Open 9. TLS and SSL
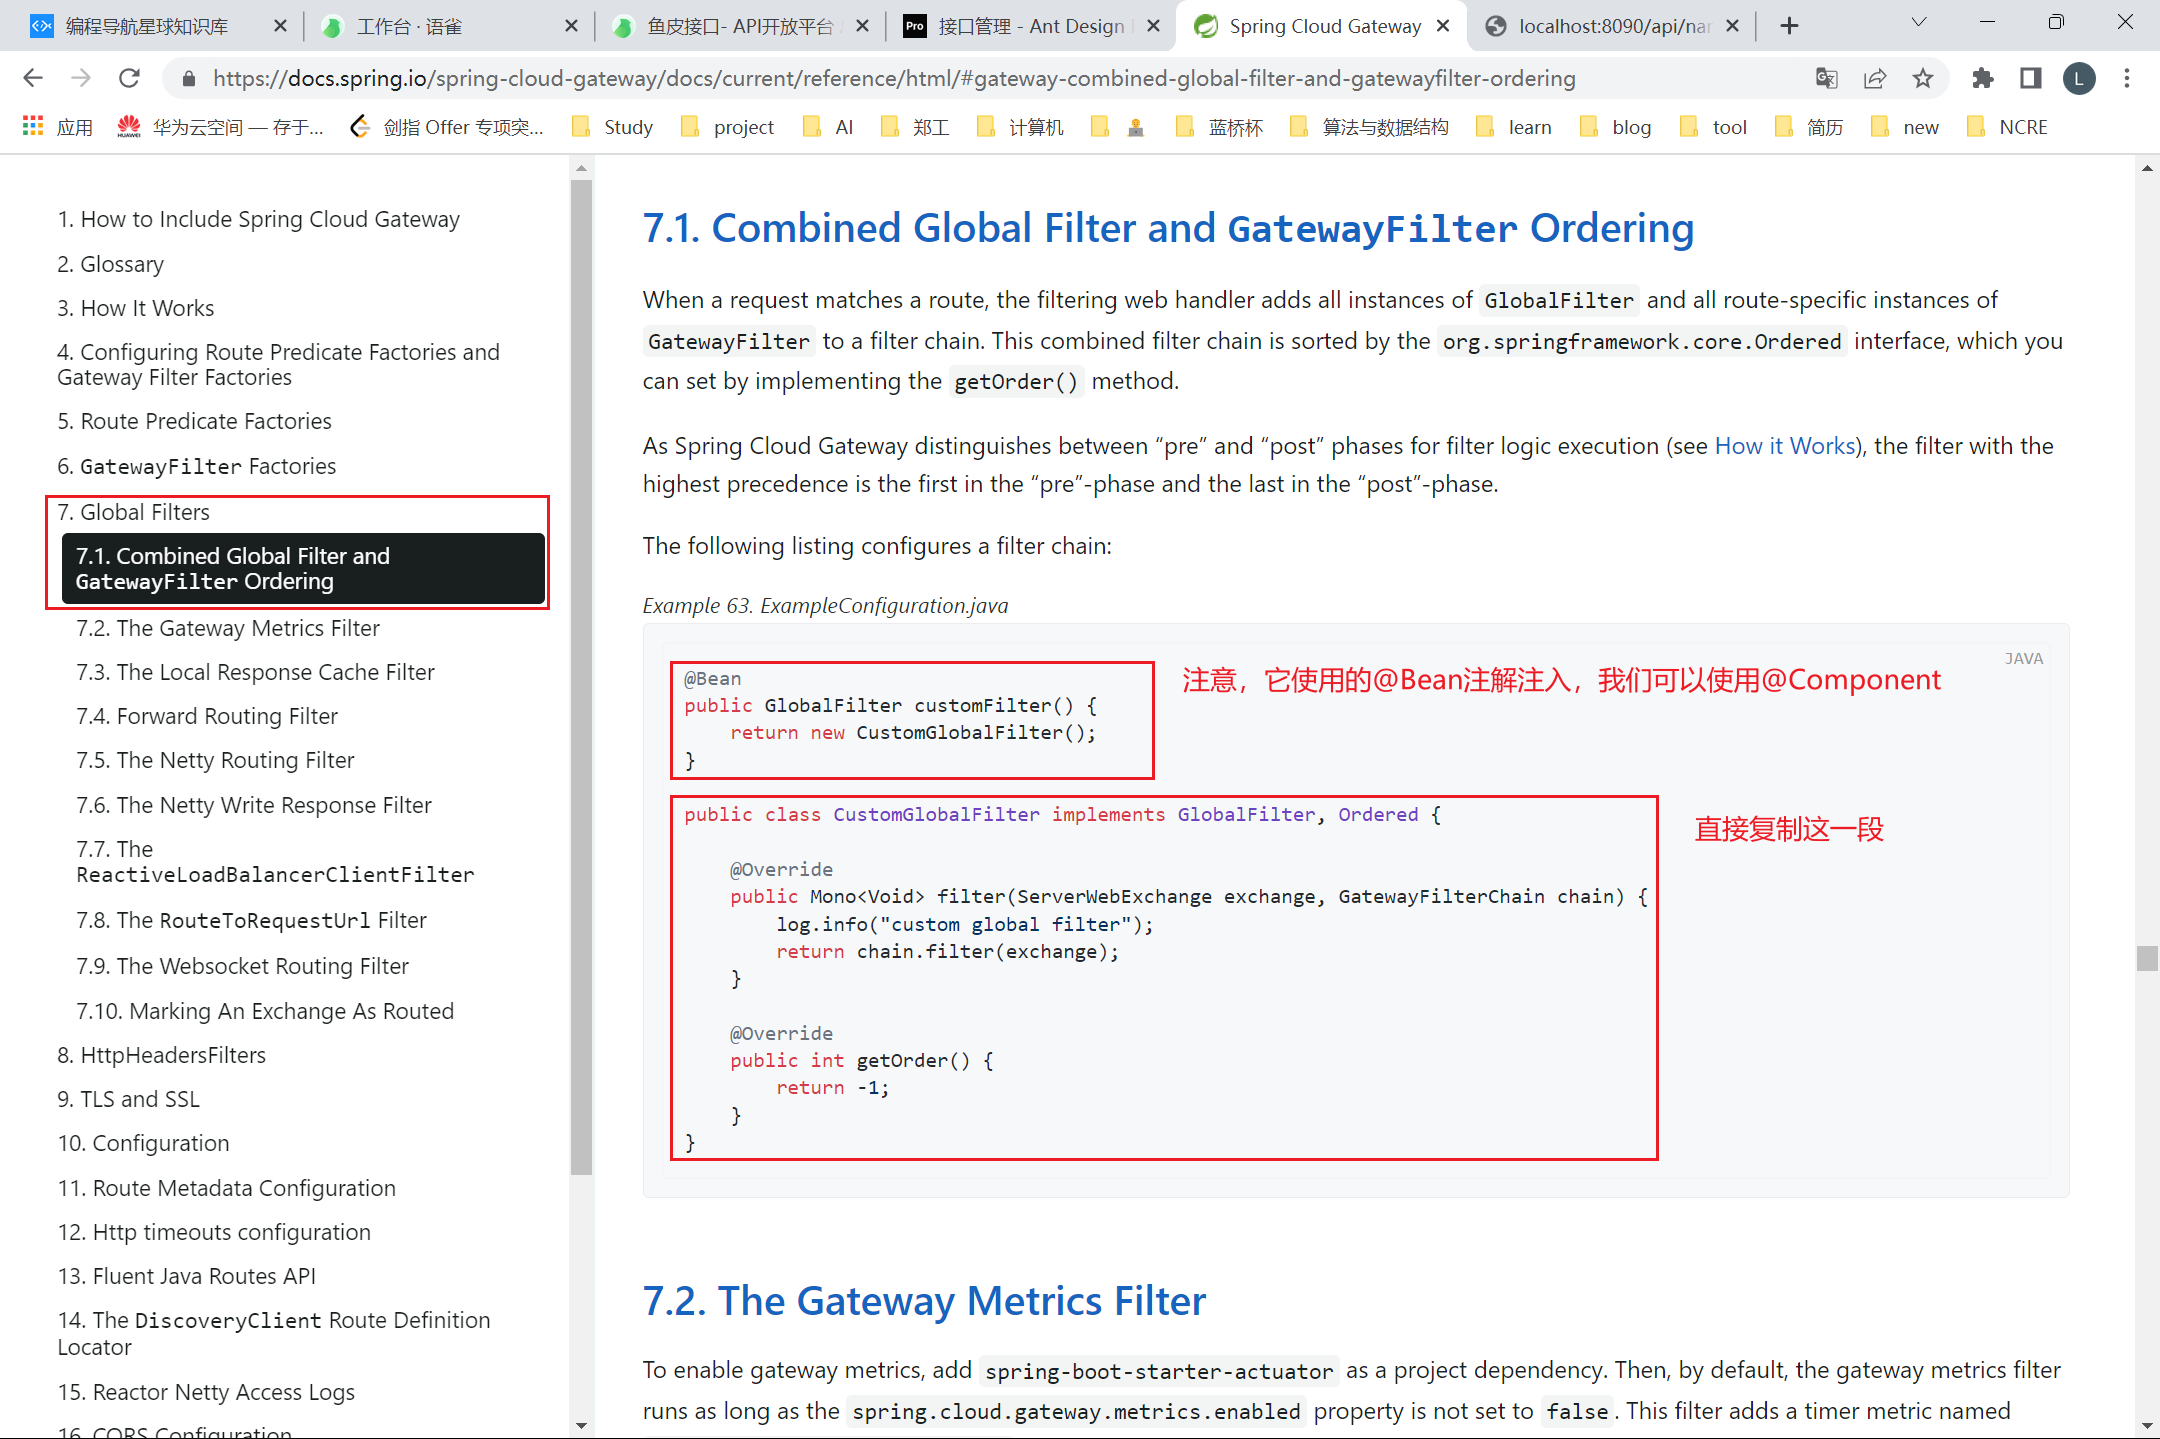2160x1439 pixels. [x=129, y=1099]
